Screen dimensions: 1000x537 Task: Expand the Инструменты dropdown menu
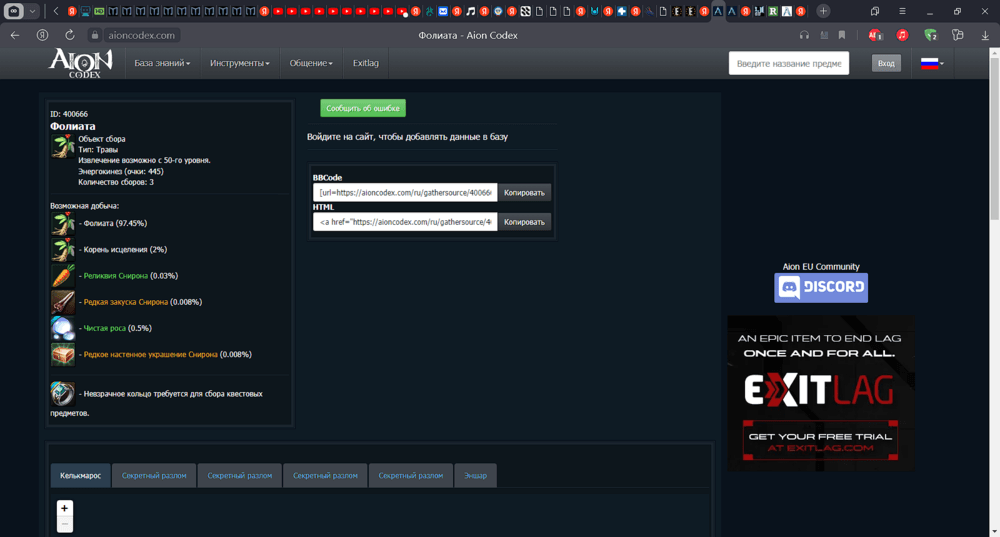pyautogui.click(x=239, y=63)
